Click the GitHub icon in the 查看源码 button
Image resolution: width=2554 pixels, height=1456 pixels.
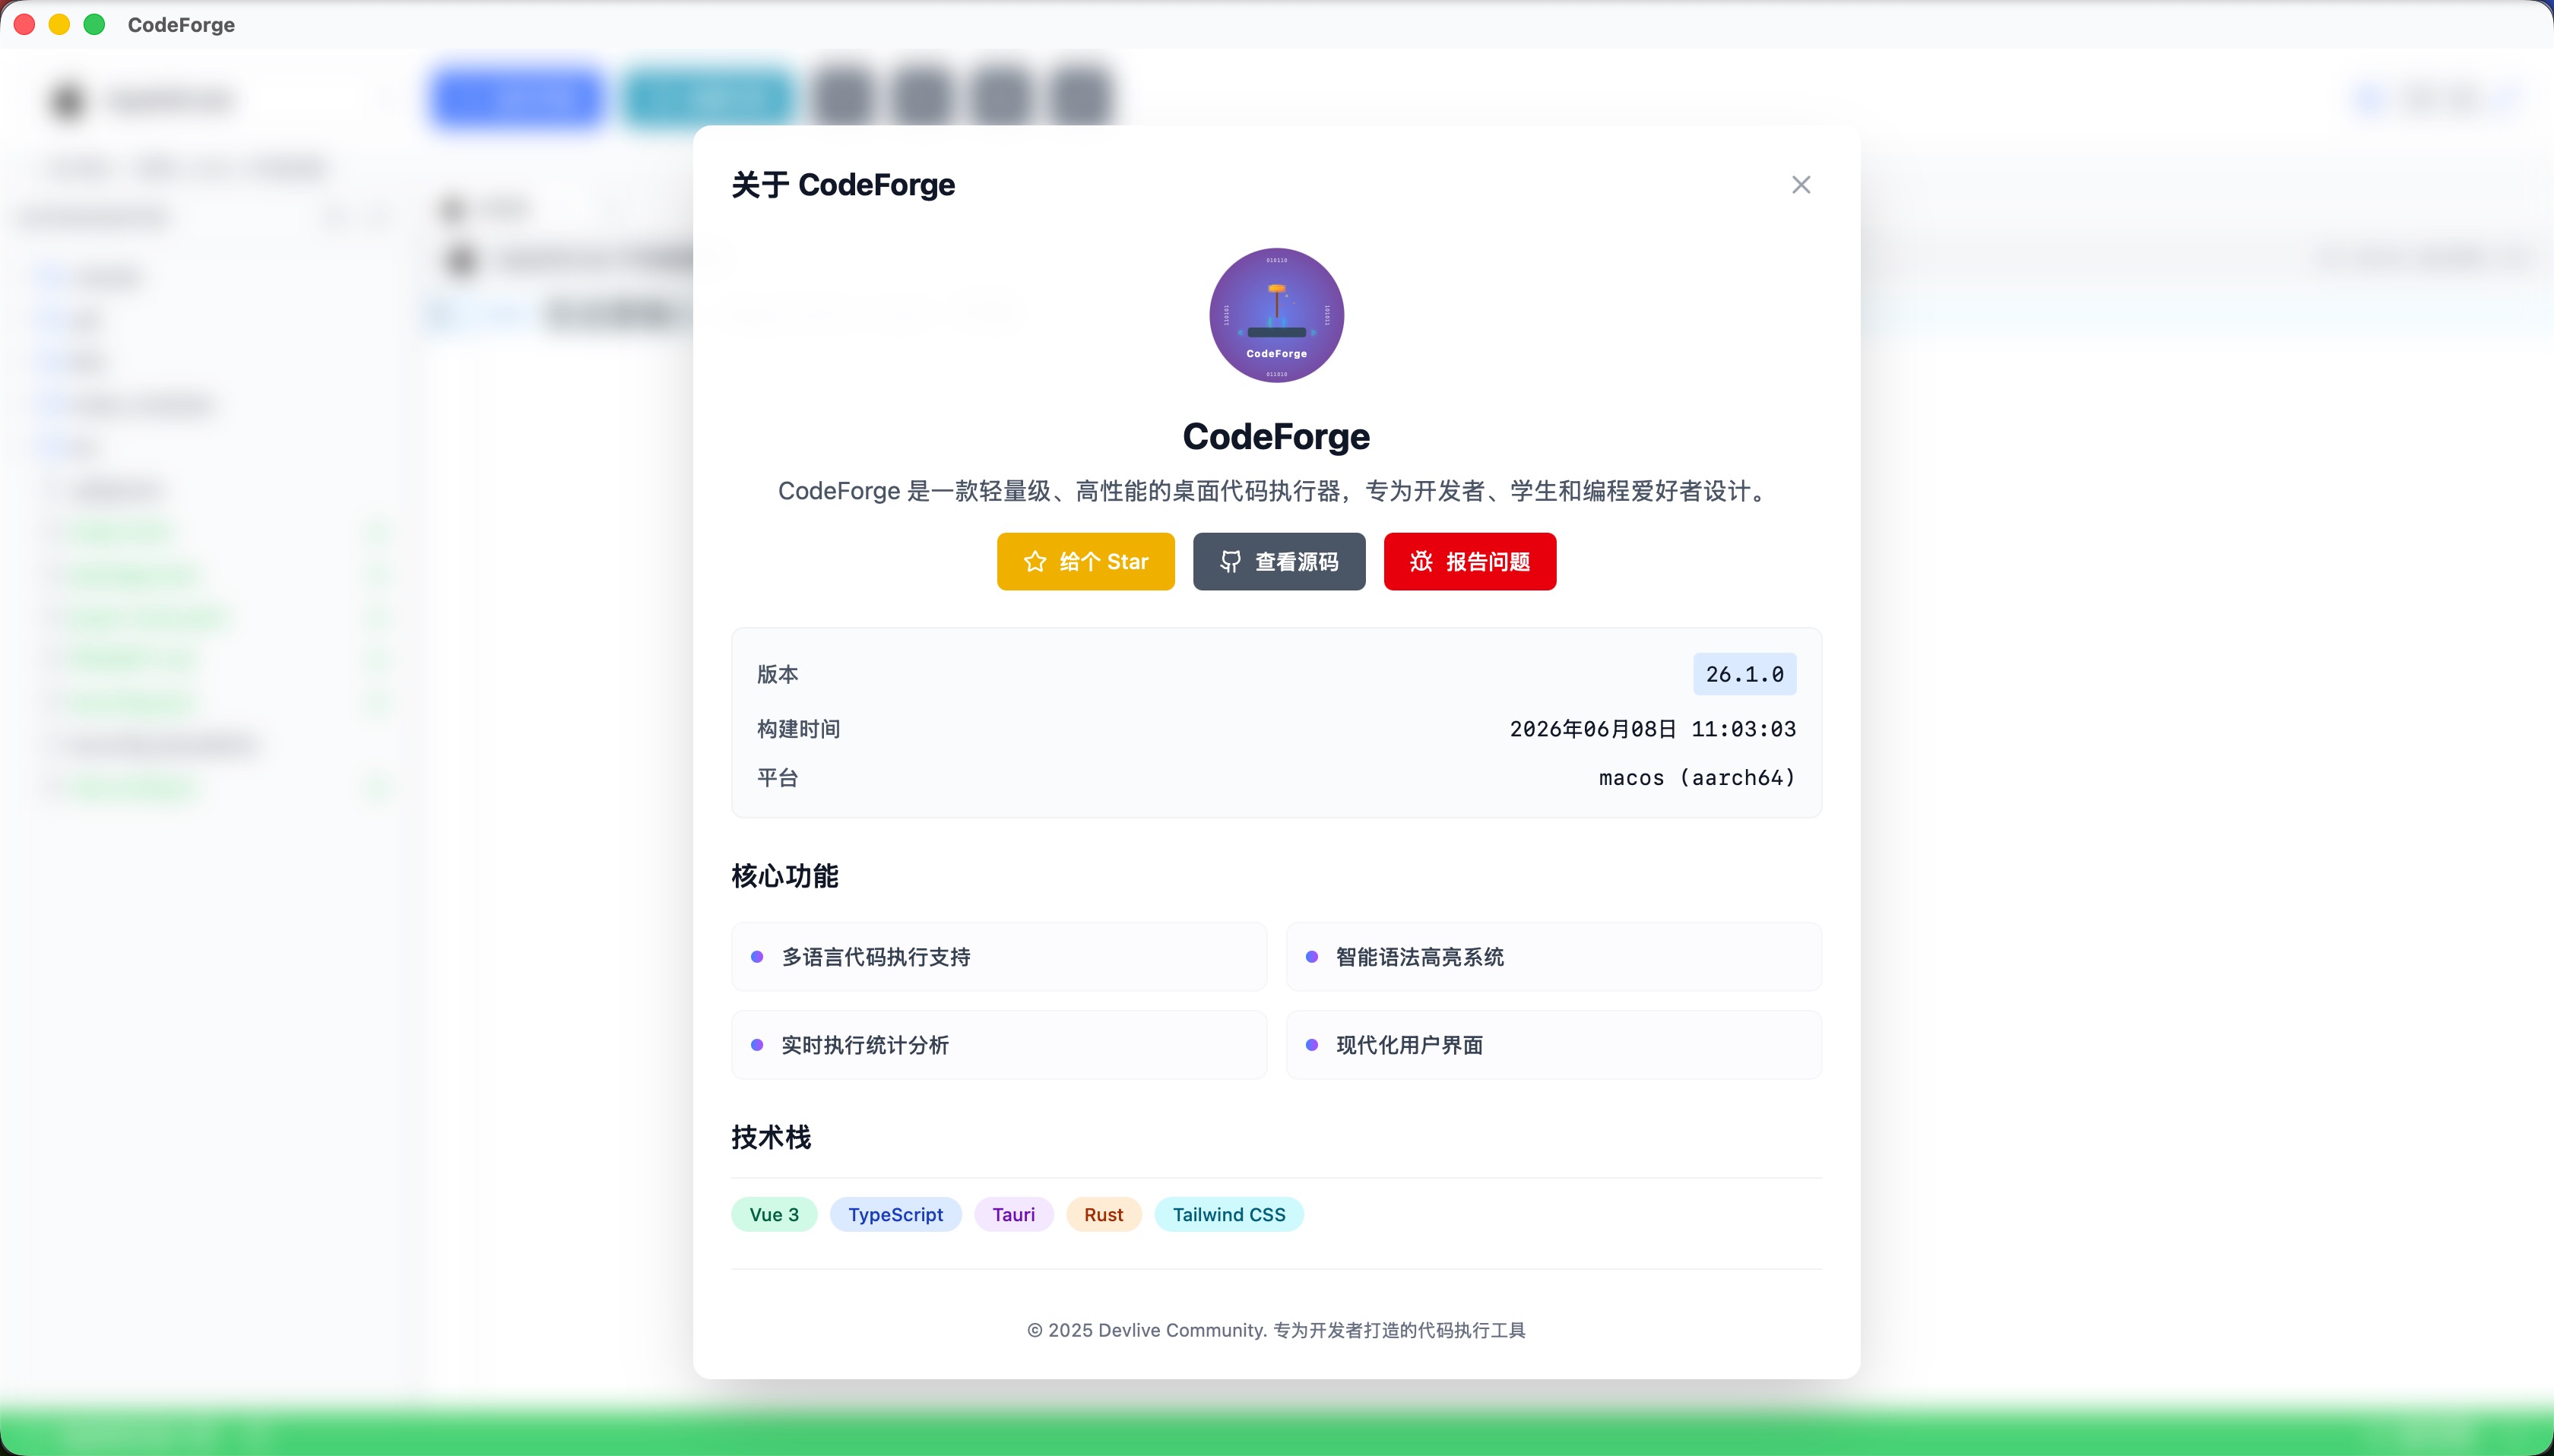click(x=1231, y=562)
